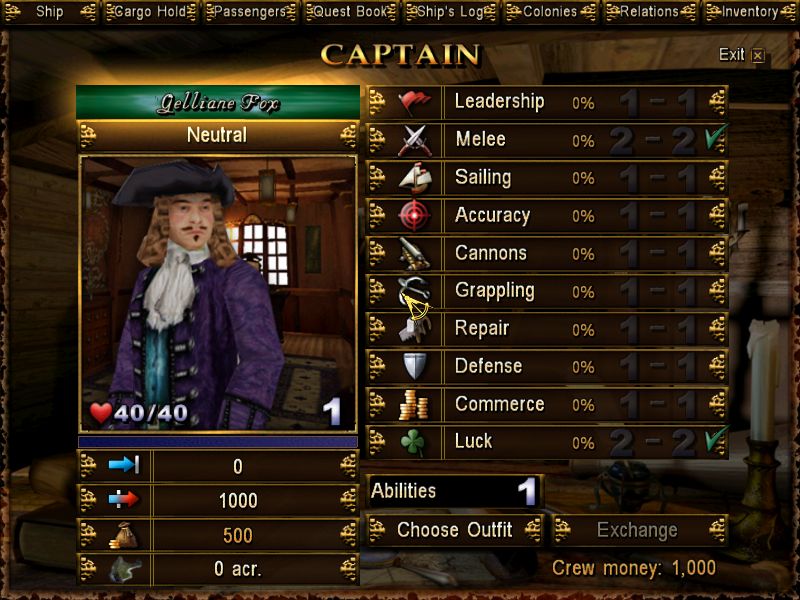800x600 pixels.
Task: Switch to the Quest Book tab
Action: pyautogui.click(x=350, y=12)
